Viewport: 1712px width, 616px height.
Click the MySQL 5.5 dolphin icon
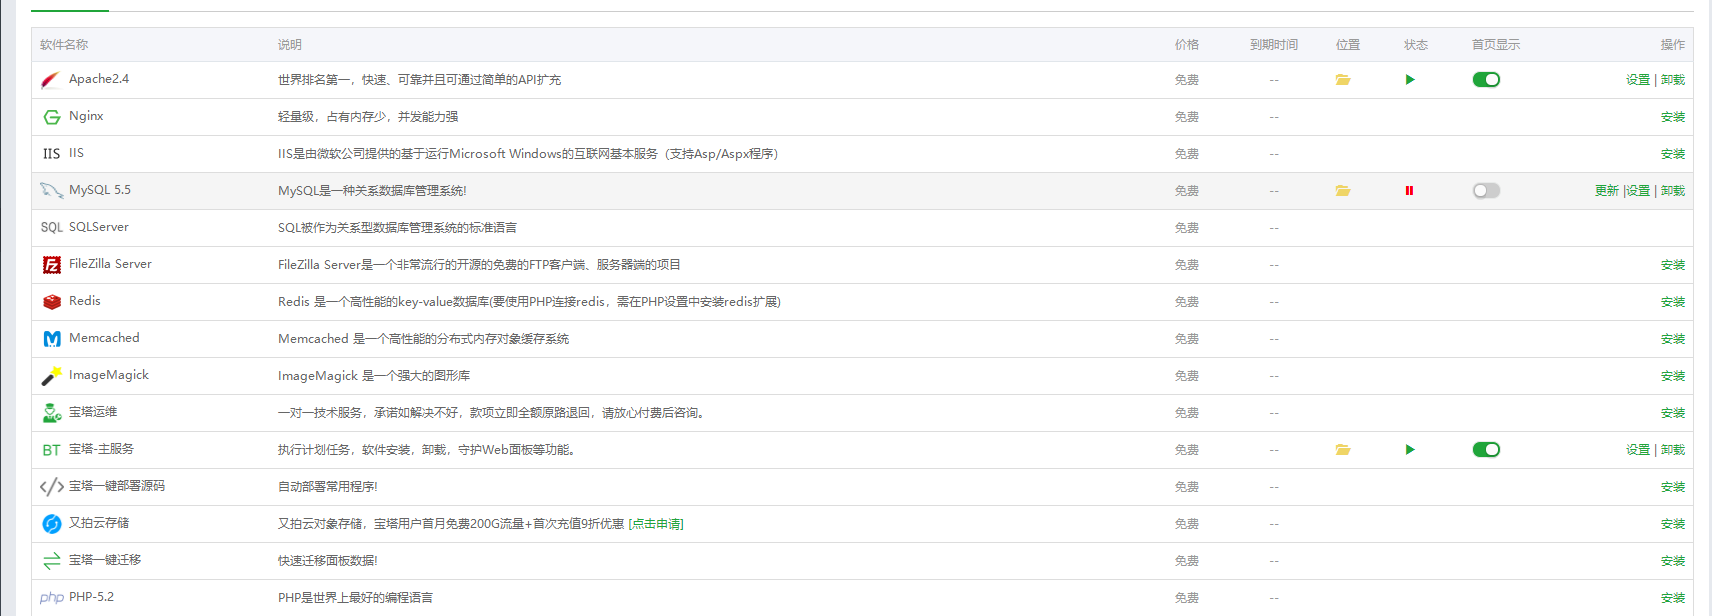[x=51, y=191]
